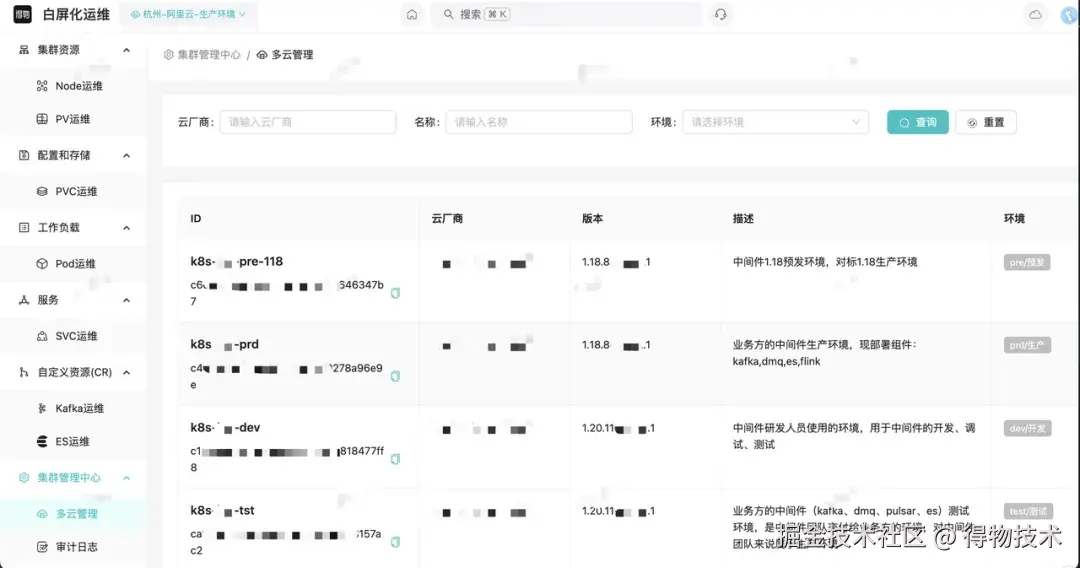The width and height of the screenshot is (1080, 568).
Task: Open PV运维 menu item
Action: pyautogui.click(x=73, y=119)
